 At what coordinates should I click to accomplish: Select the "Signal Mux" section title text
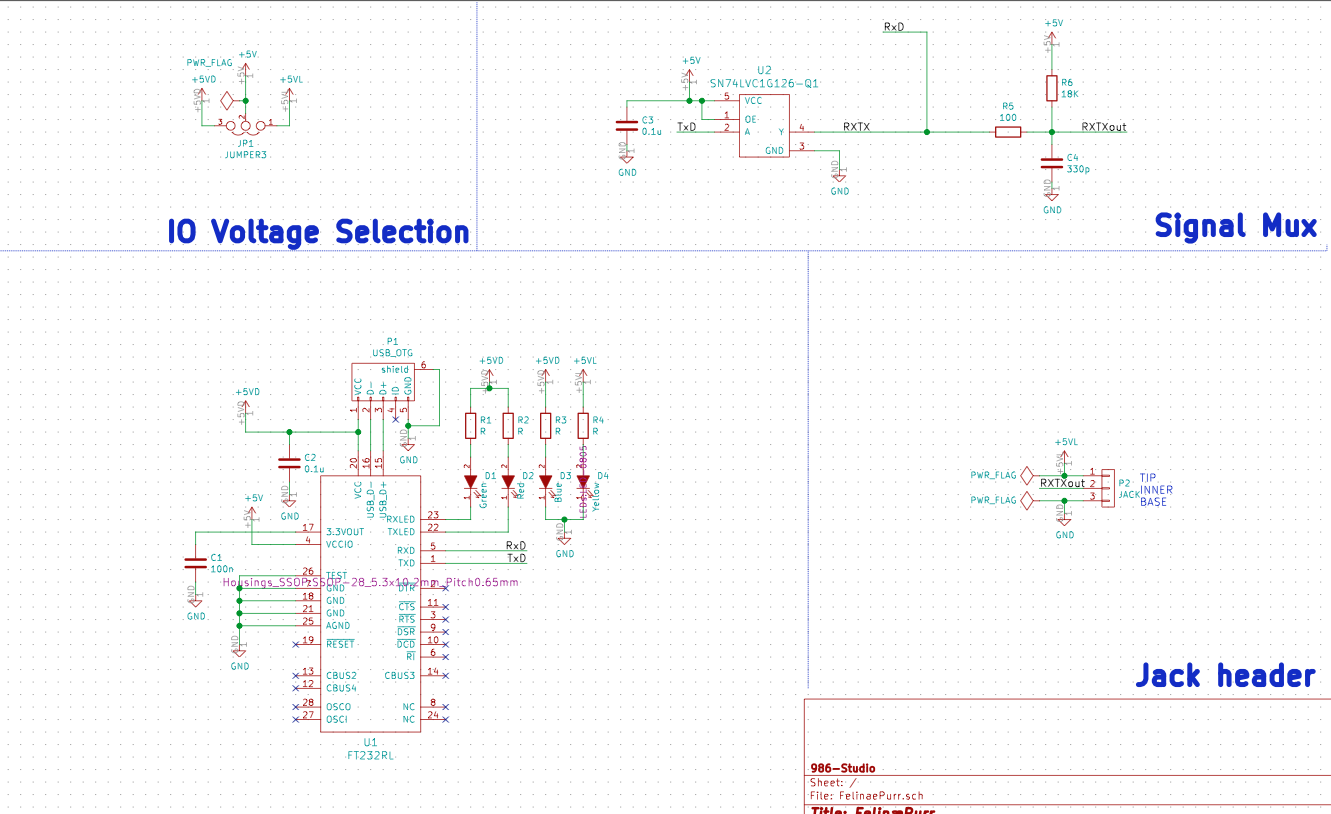pos(1235,226)
